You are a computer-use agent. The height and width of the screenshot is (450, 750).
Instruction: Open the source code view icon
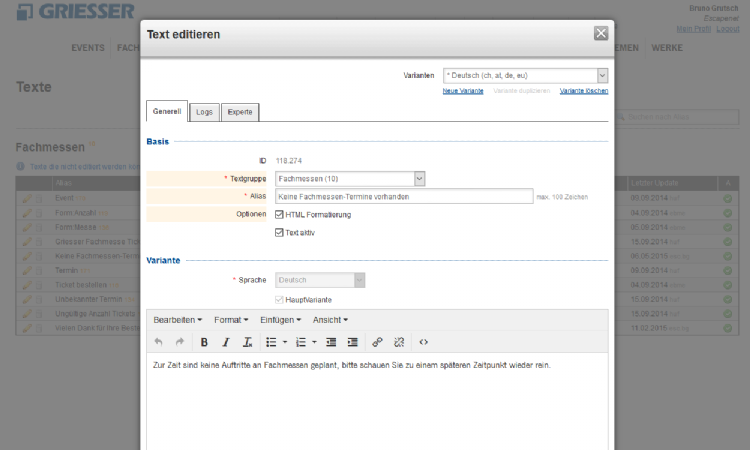point(424,342)
